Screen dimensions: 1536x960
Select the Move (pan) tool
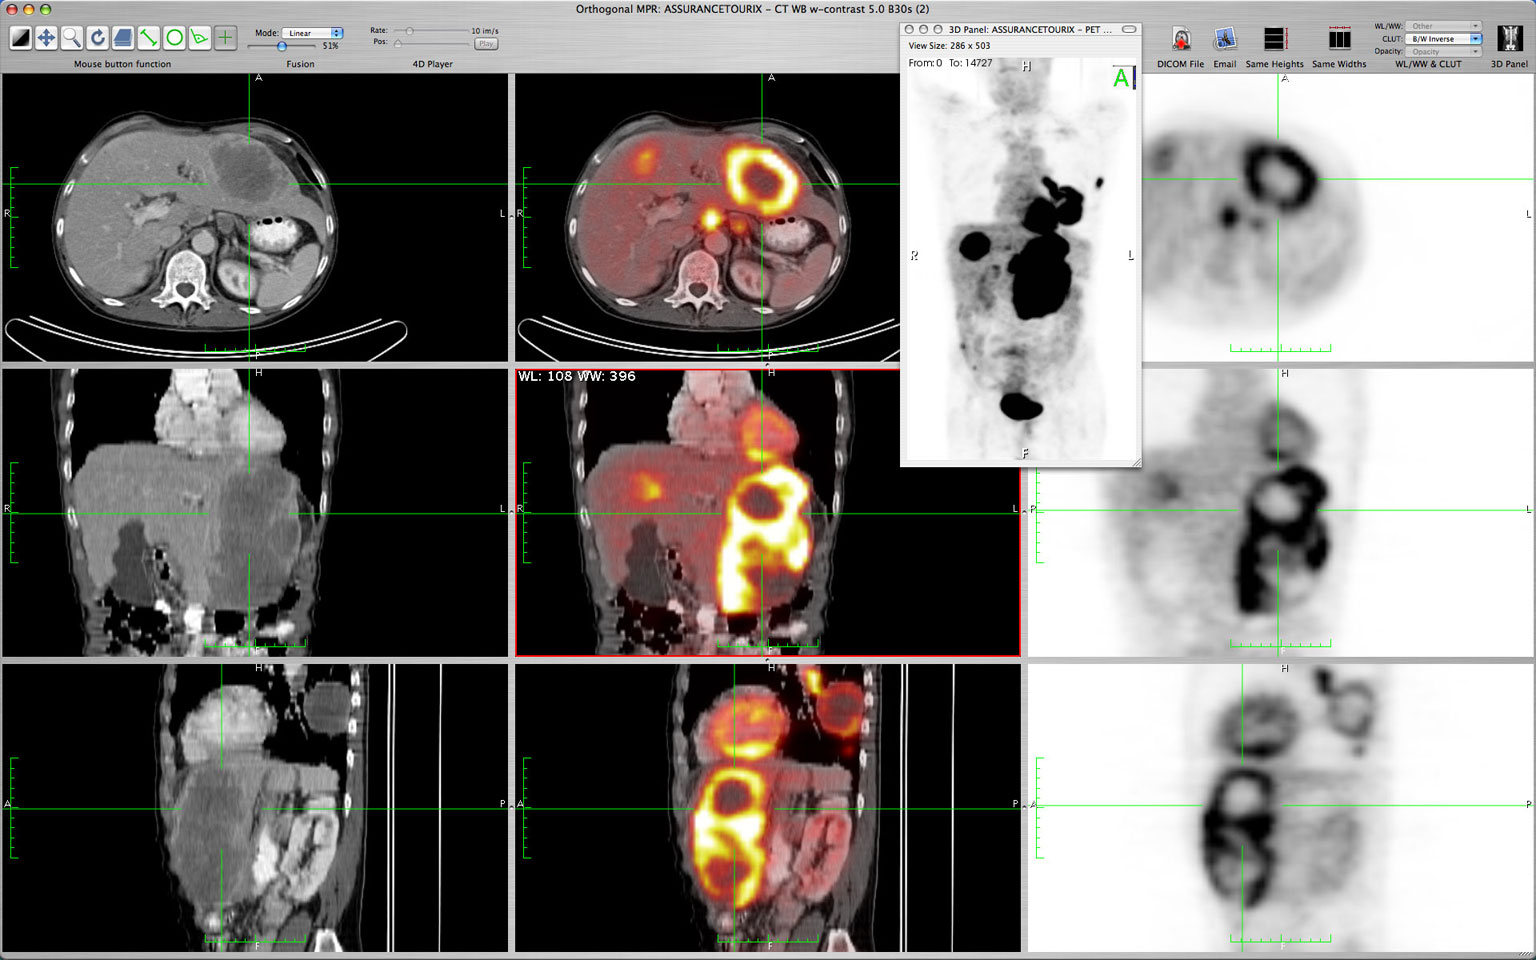[x=46, y=38]
